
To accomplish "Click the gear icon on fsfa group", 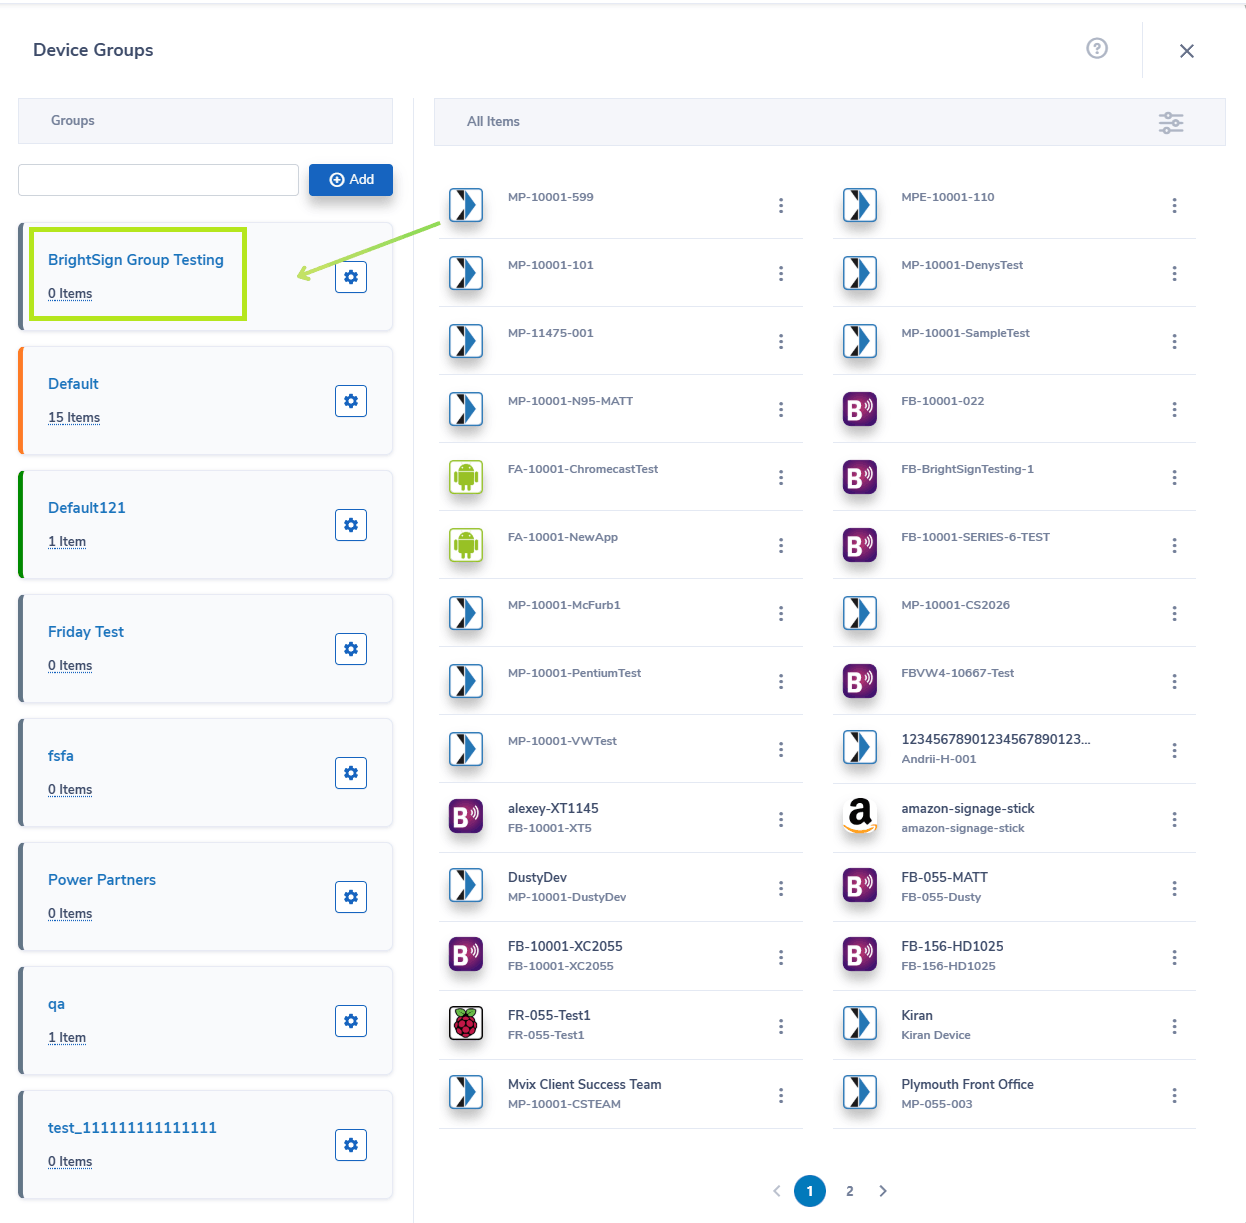I will pos(351,773).
